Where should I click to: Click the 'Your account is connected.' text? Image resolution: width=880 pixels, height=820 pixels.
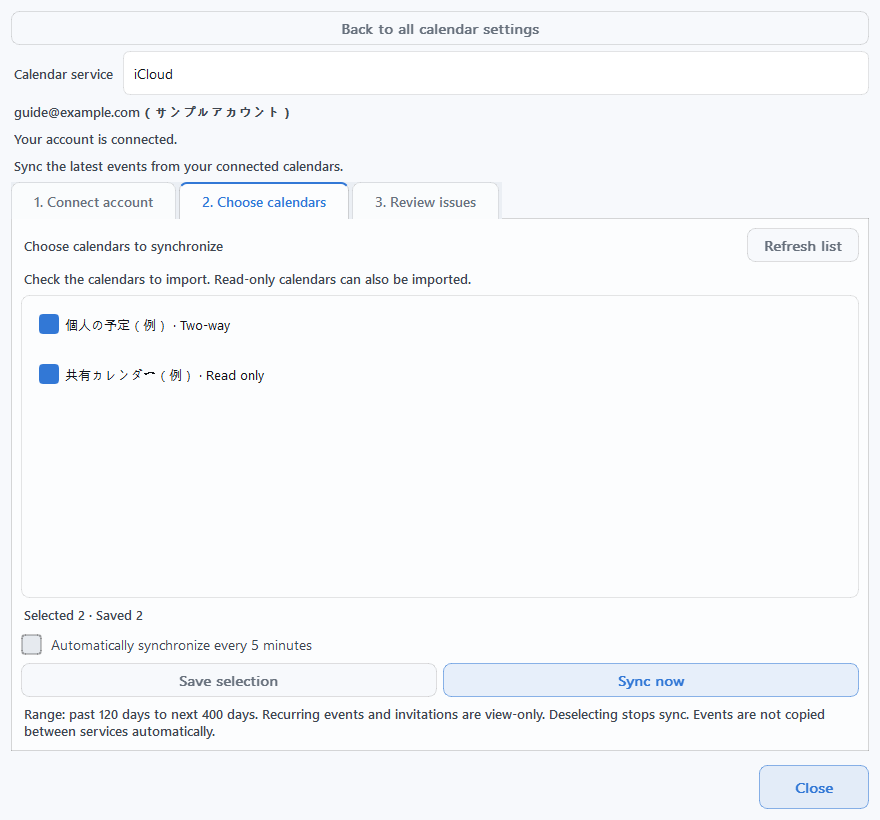[95, 139]
